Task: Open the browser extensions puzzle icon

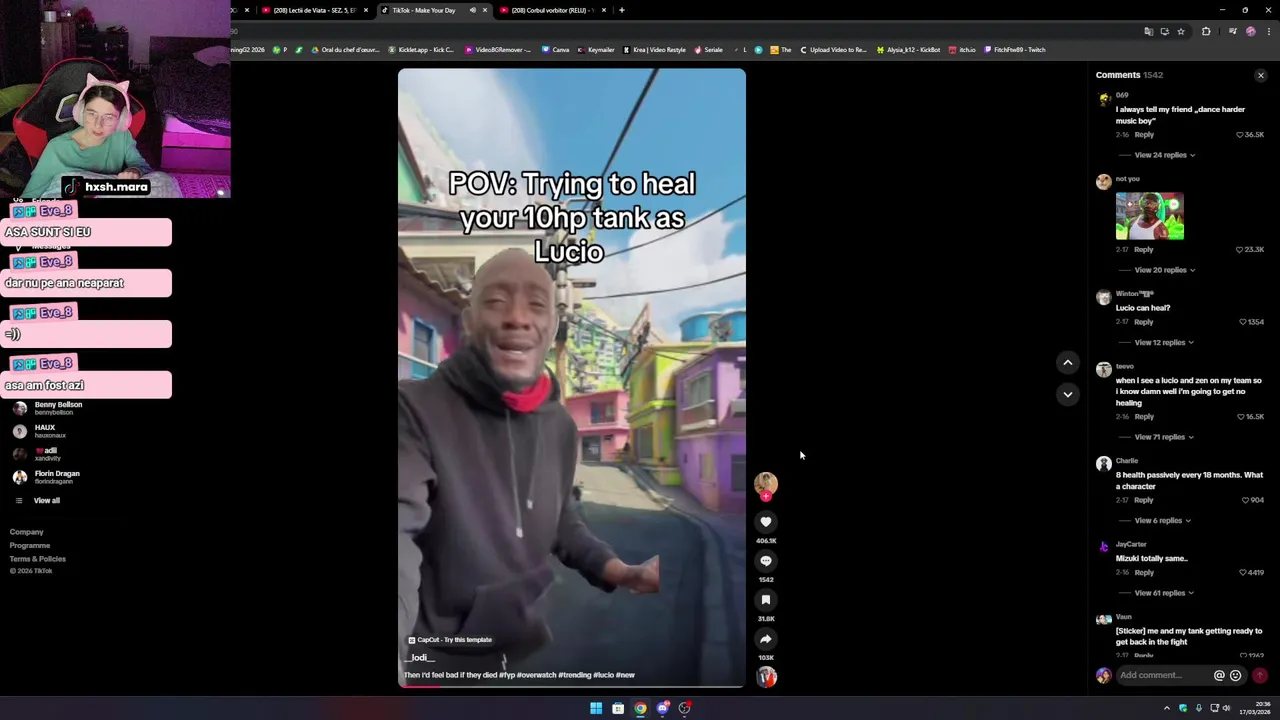Action: 1206,32
